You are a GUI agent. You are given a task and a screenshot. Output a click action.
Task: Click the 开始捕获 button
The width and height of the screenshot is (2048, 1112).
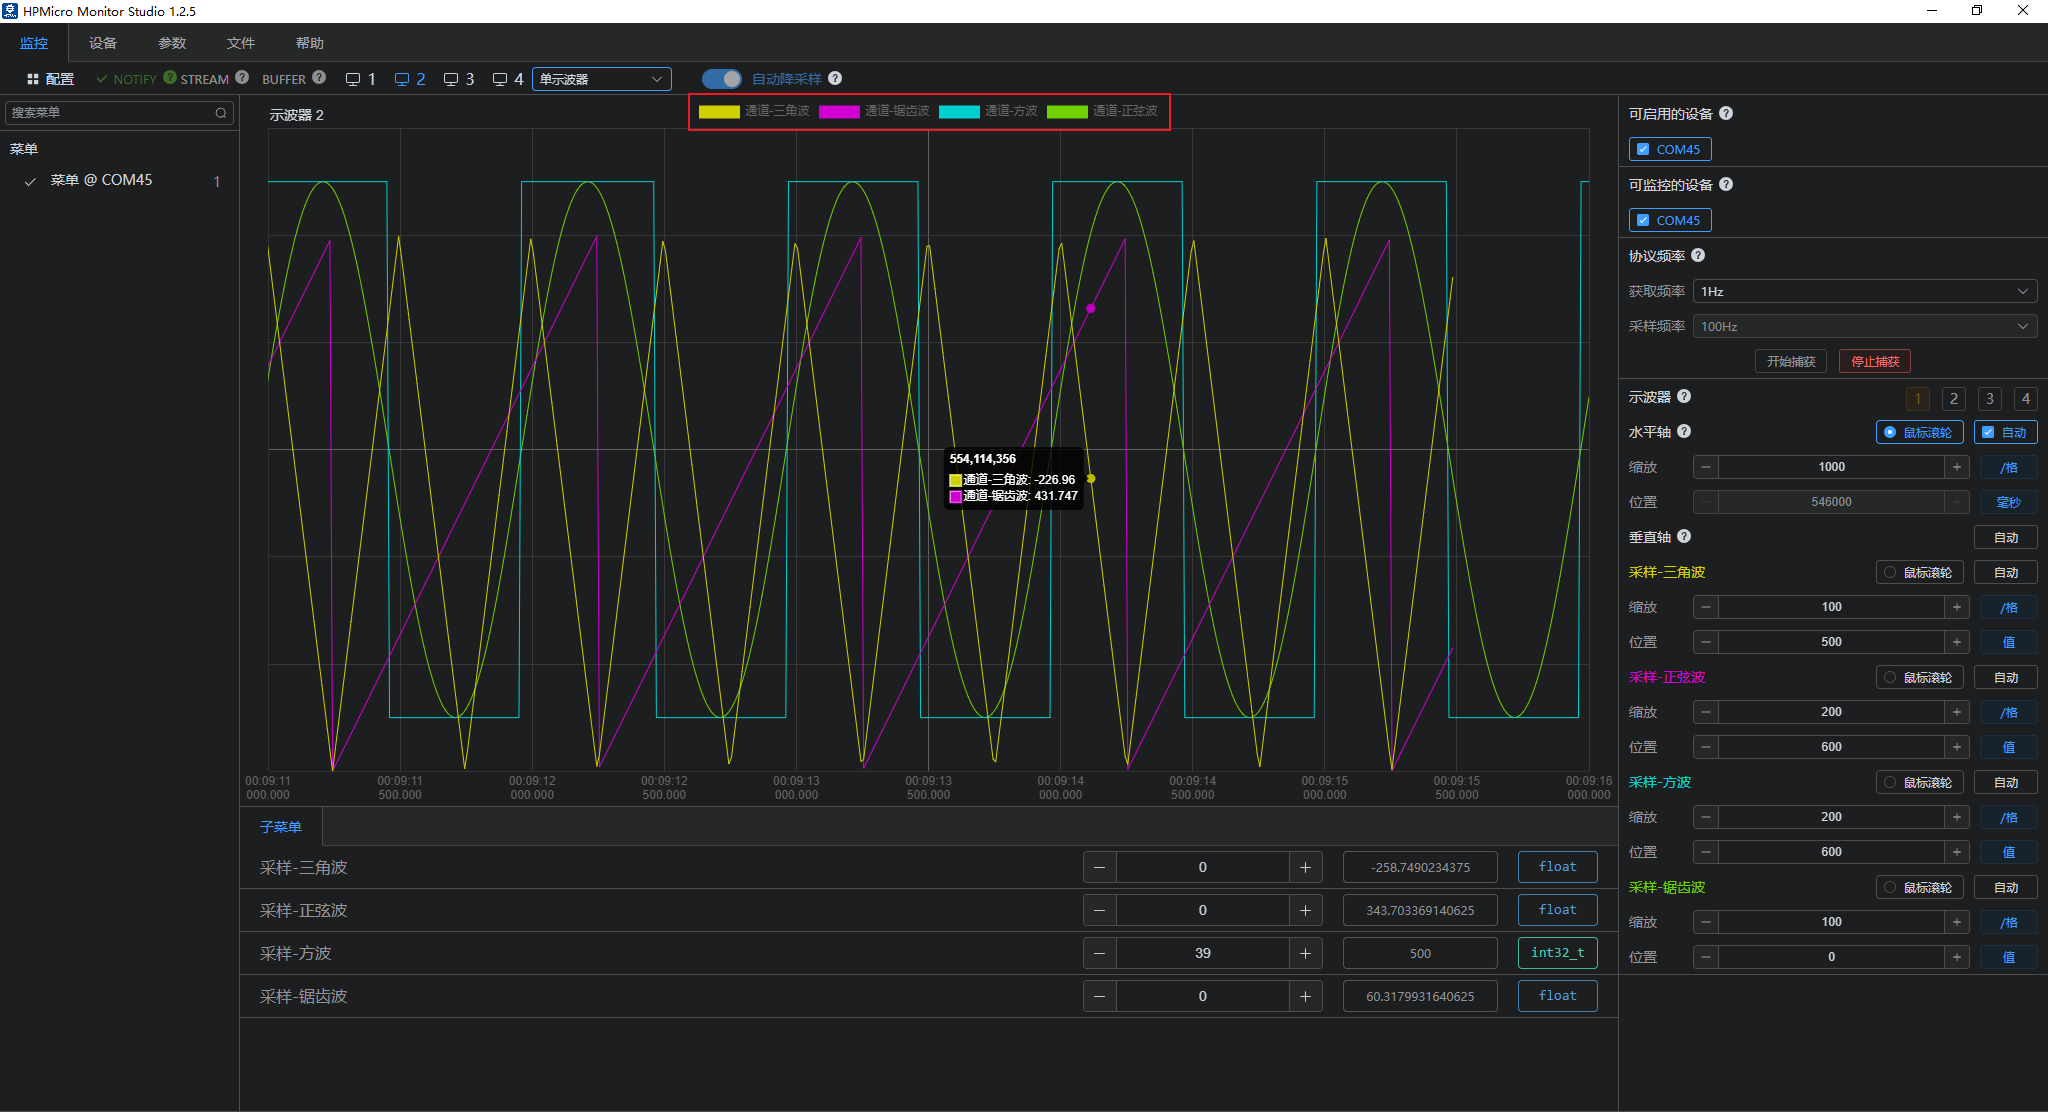(1791, 361)
